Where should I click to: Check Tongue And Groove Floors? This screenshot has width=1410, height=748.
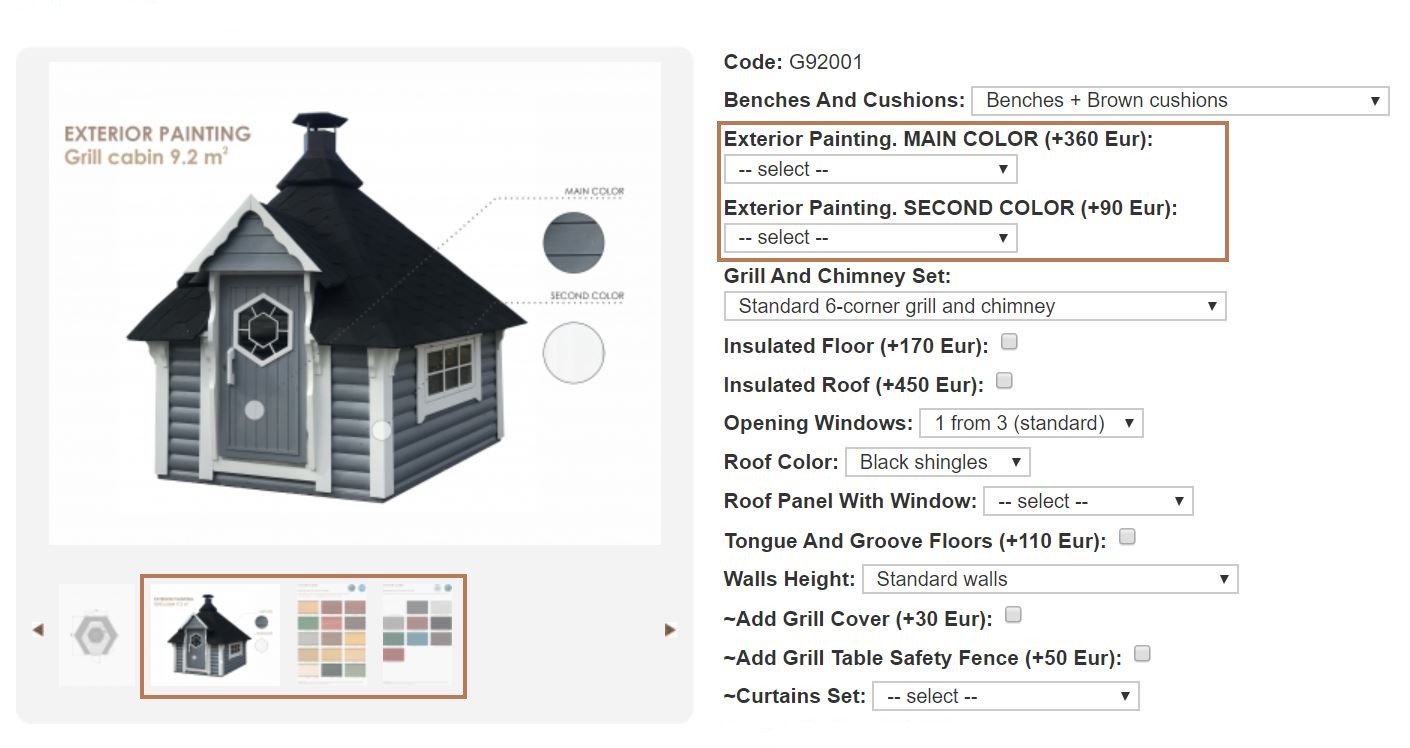tap(1127, 537)
